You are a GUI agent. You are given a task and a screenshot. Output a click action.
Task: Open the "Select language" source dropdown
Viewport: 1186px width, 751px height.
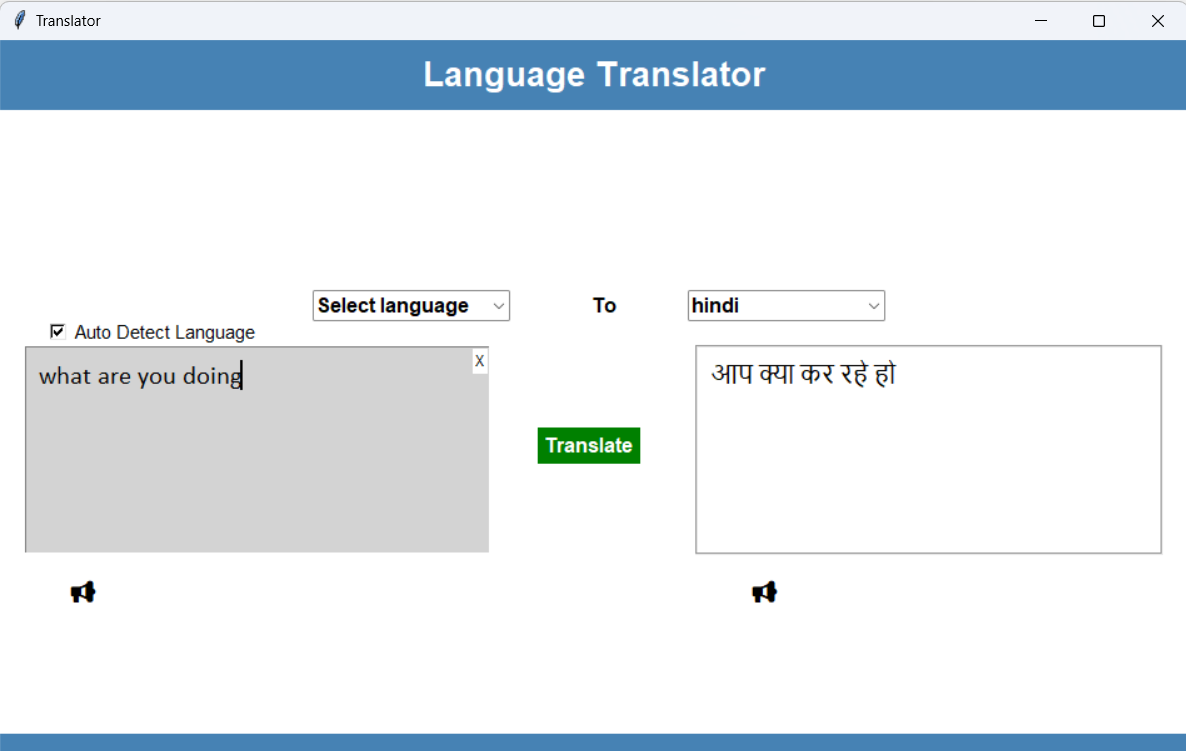click(x=400, y=306)
